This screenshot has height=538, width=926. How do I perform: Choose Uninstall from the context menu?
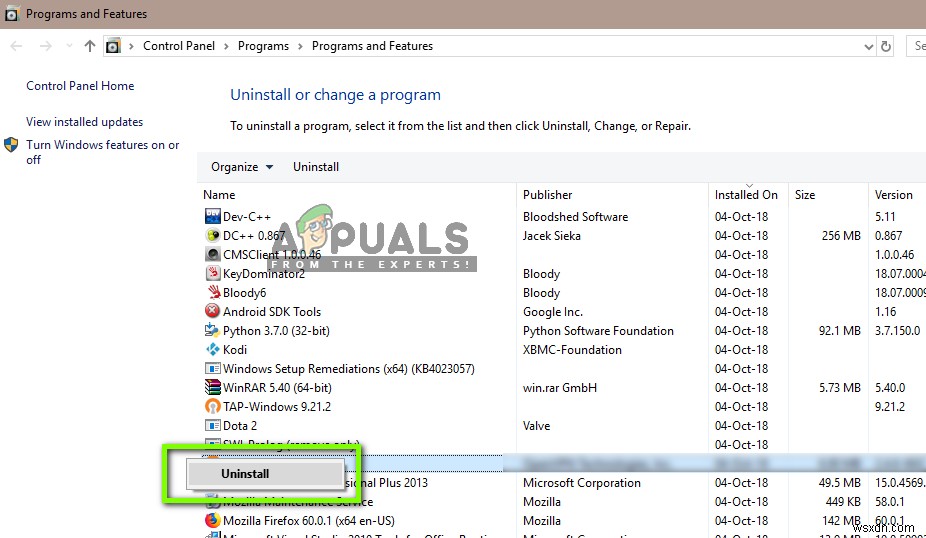click(265, 474)
